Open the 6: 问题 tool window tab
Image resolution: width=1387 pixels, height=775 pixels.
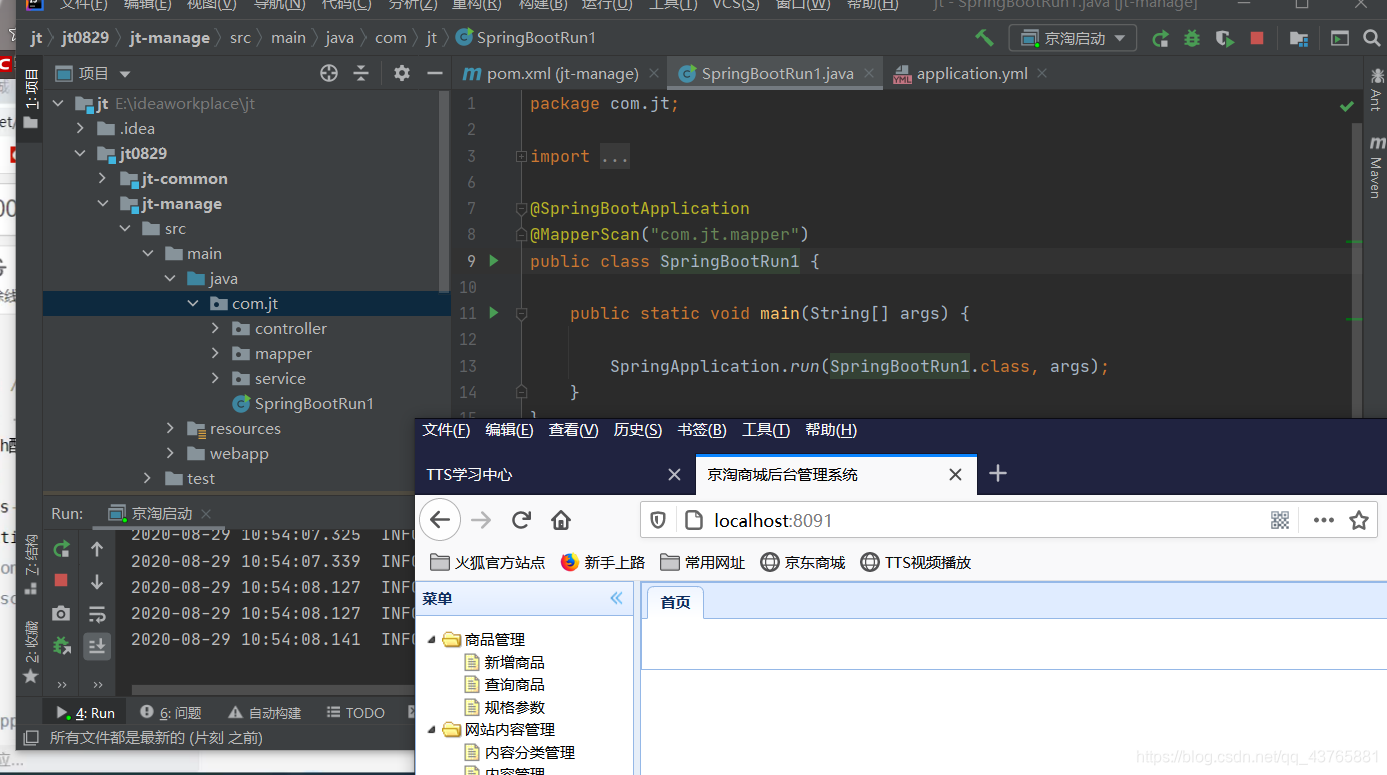tap(171, 712)
